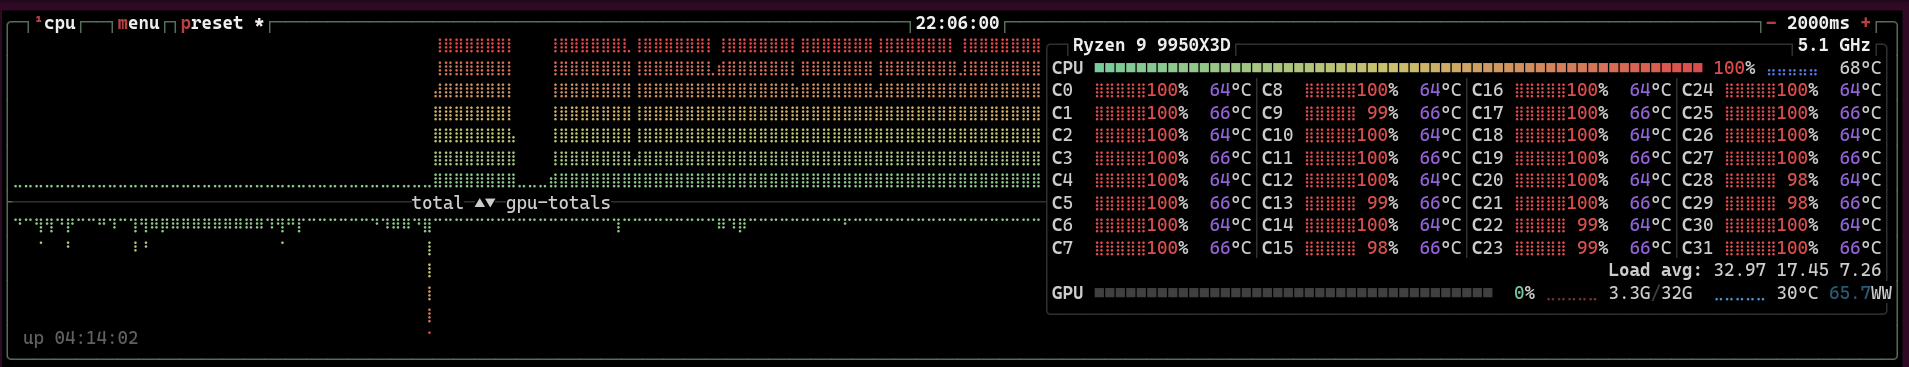Click the 32.97 one-minute load value

click(x=1739, y=270)
